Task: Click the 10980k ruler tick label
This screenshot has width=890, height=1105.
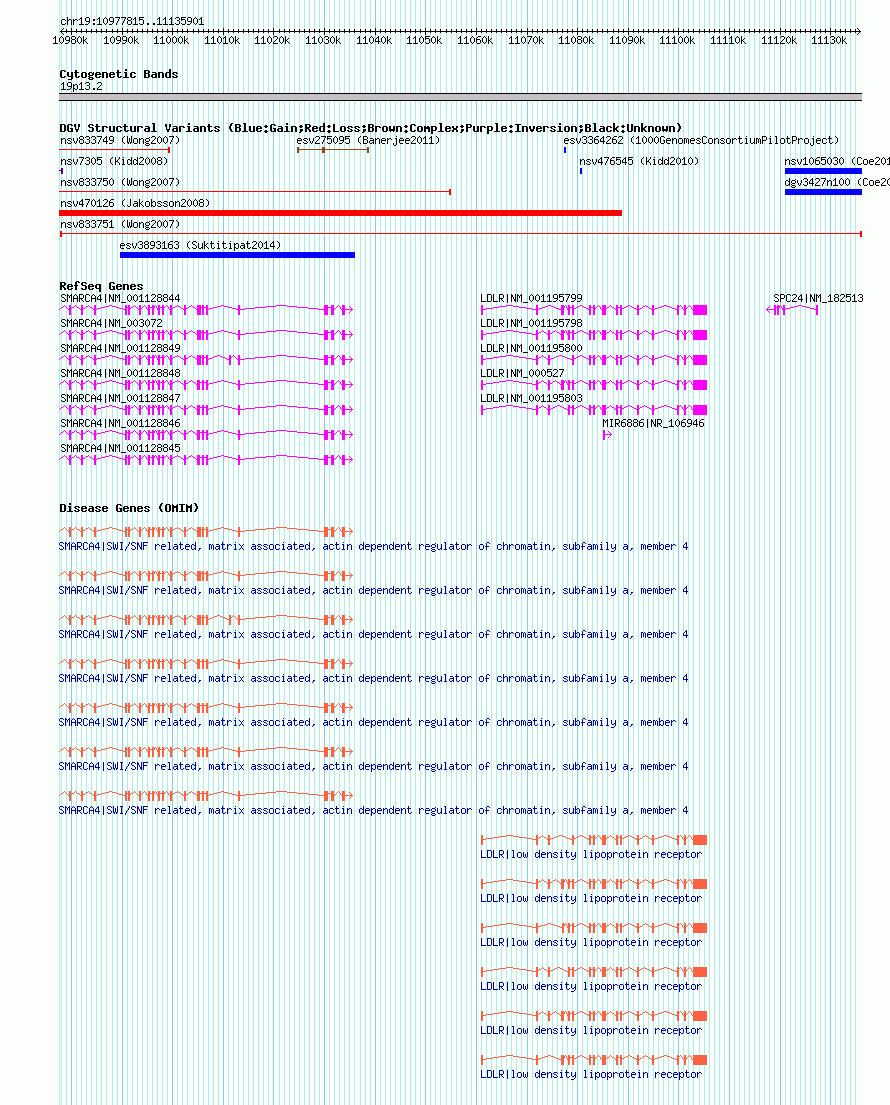Action: 70,40
